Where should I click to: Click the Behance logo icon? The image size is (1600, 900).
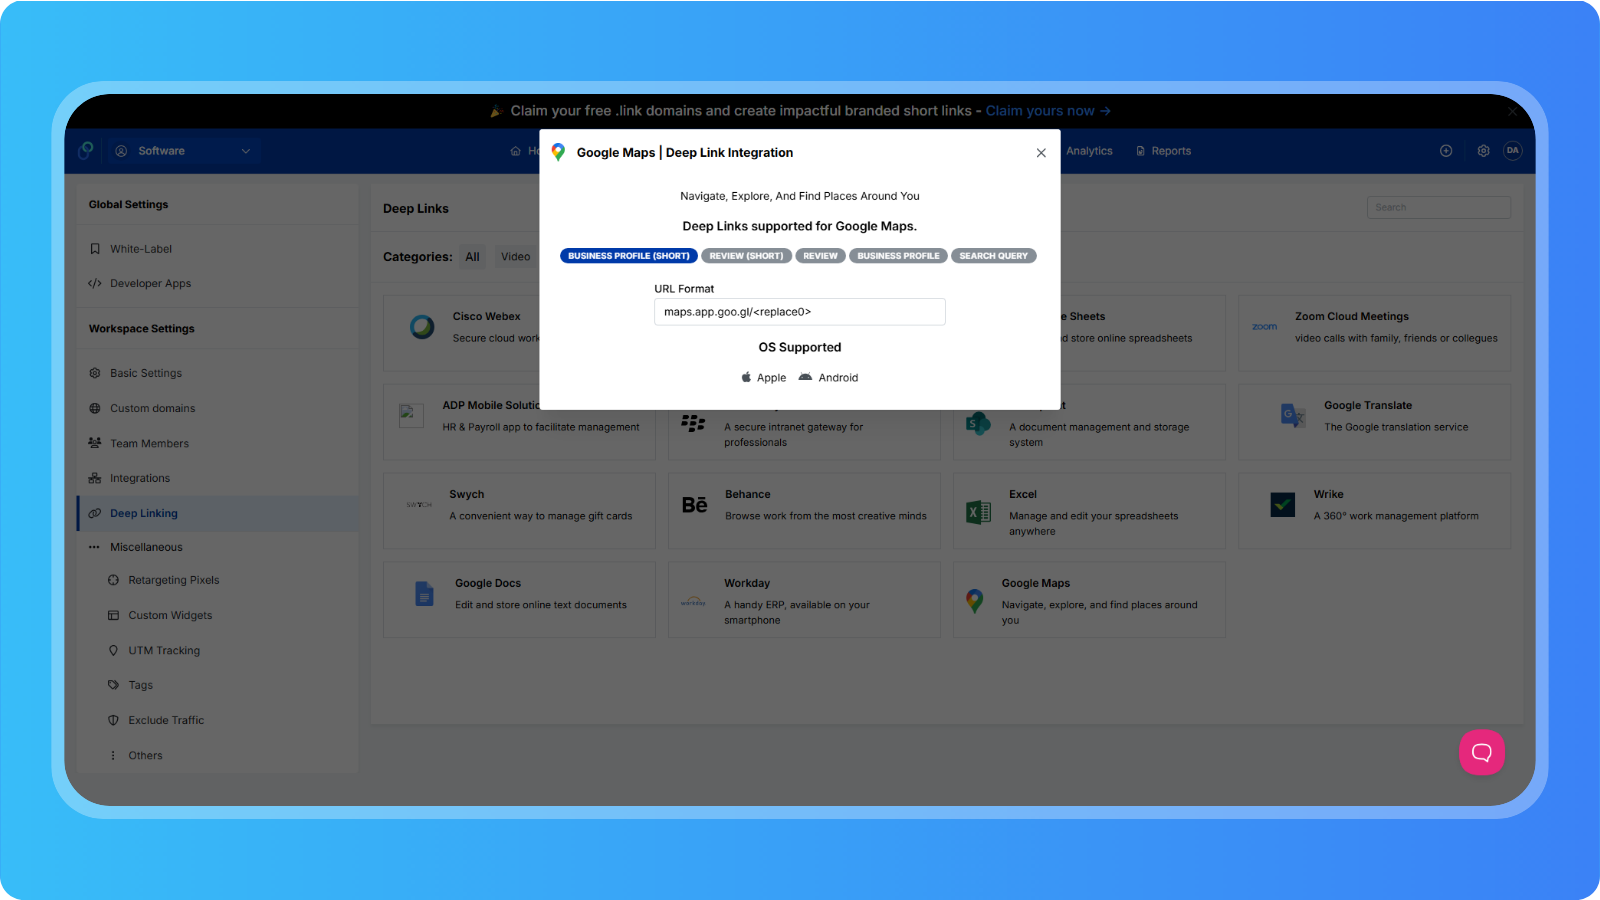pos(694,505)
